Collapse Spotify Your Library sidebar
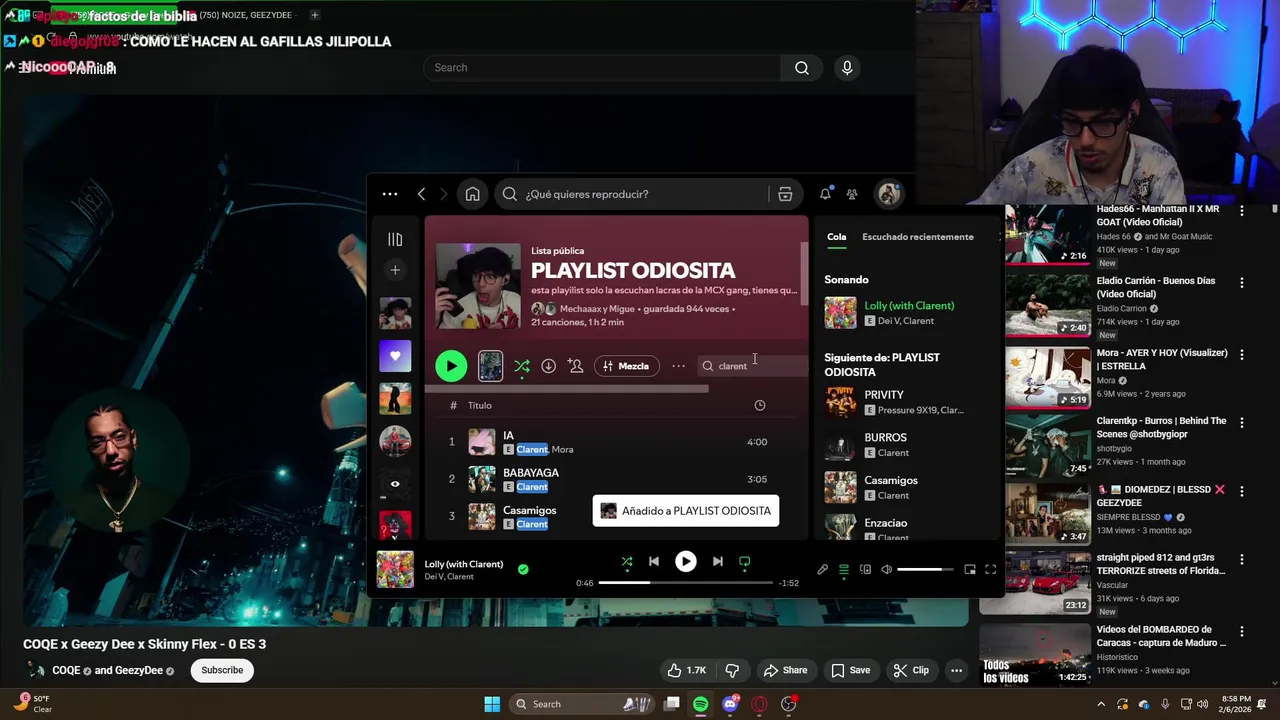This screenshot has height=720, width=1280. 395,239
